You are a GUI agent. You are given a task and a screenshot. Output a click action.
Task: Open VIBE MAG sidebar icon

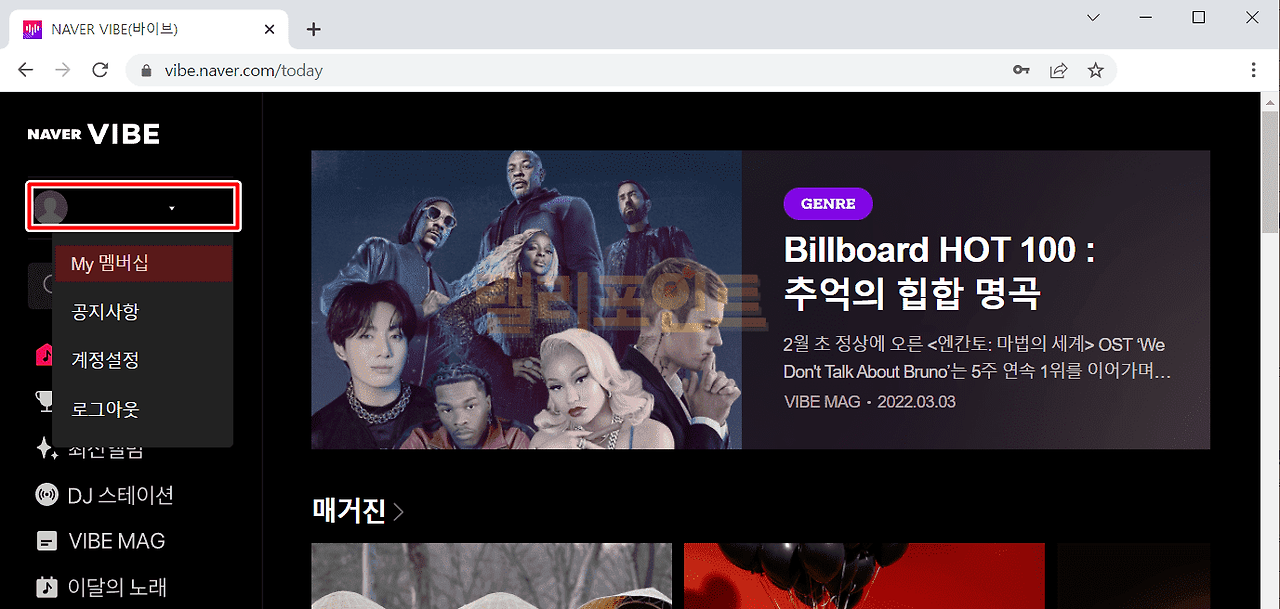(x=46, y=541)
